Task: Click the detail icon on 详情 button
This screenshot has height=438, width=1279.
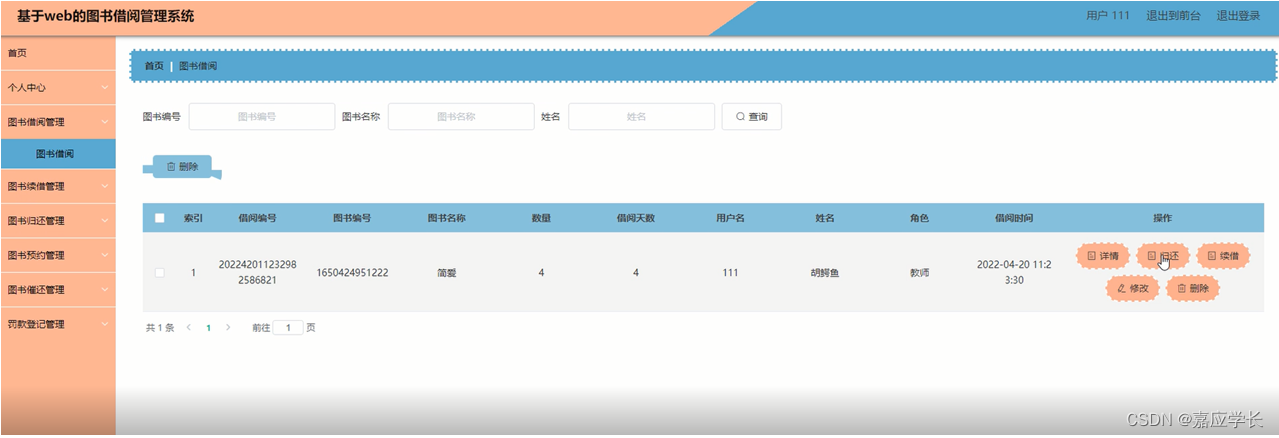Action: click(1092, 256)
